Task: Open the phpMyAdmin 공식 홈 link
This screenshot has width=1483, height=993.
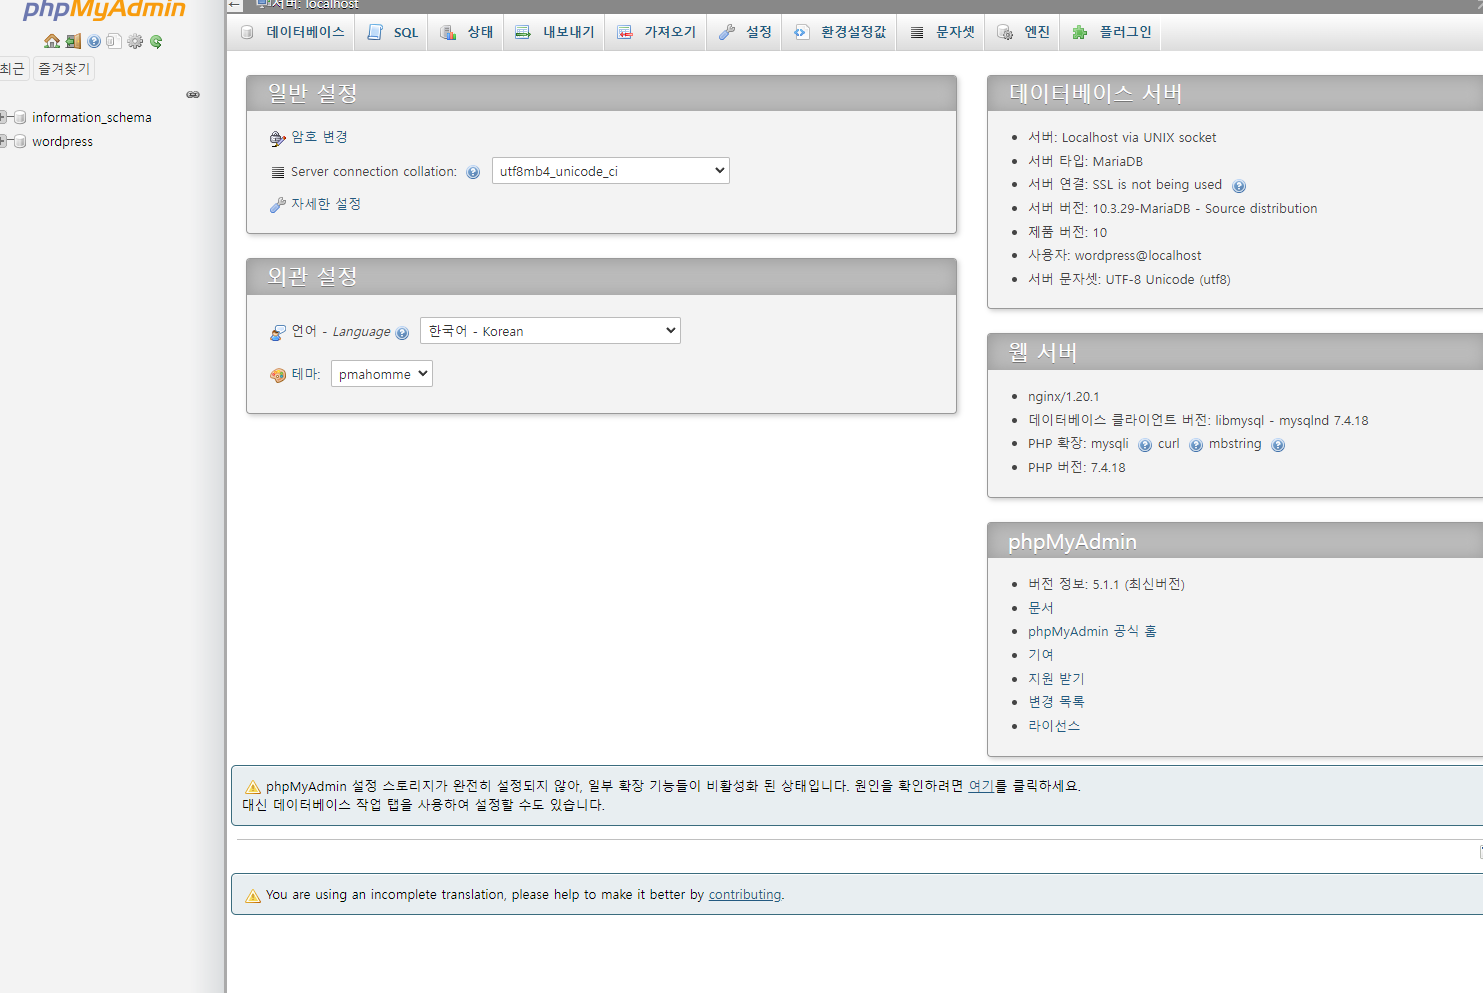Action: pyautogui.click(x=1092, y=631)
